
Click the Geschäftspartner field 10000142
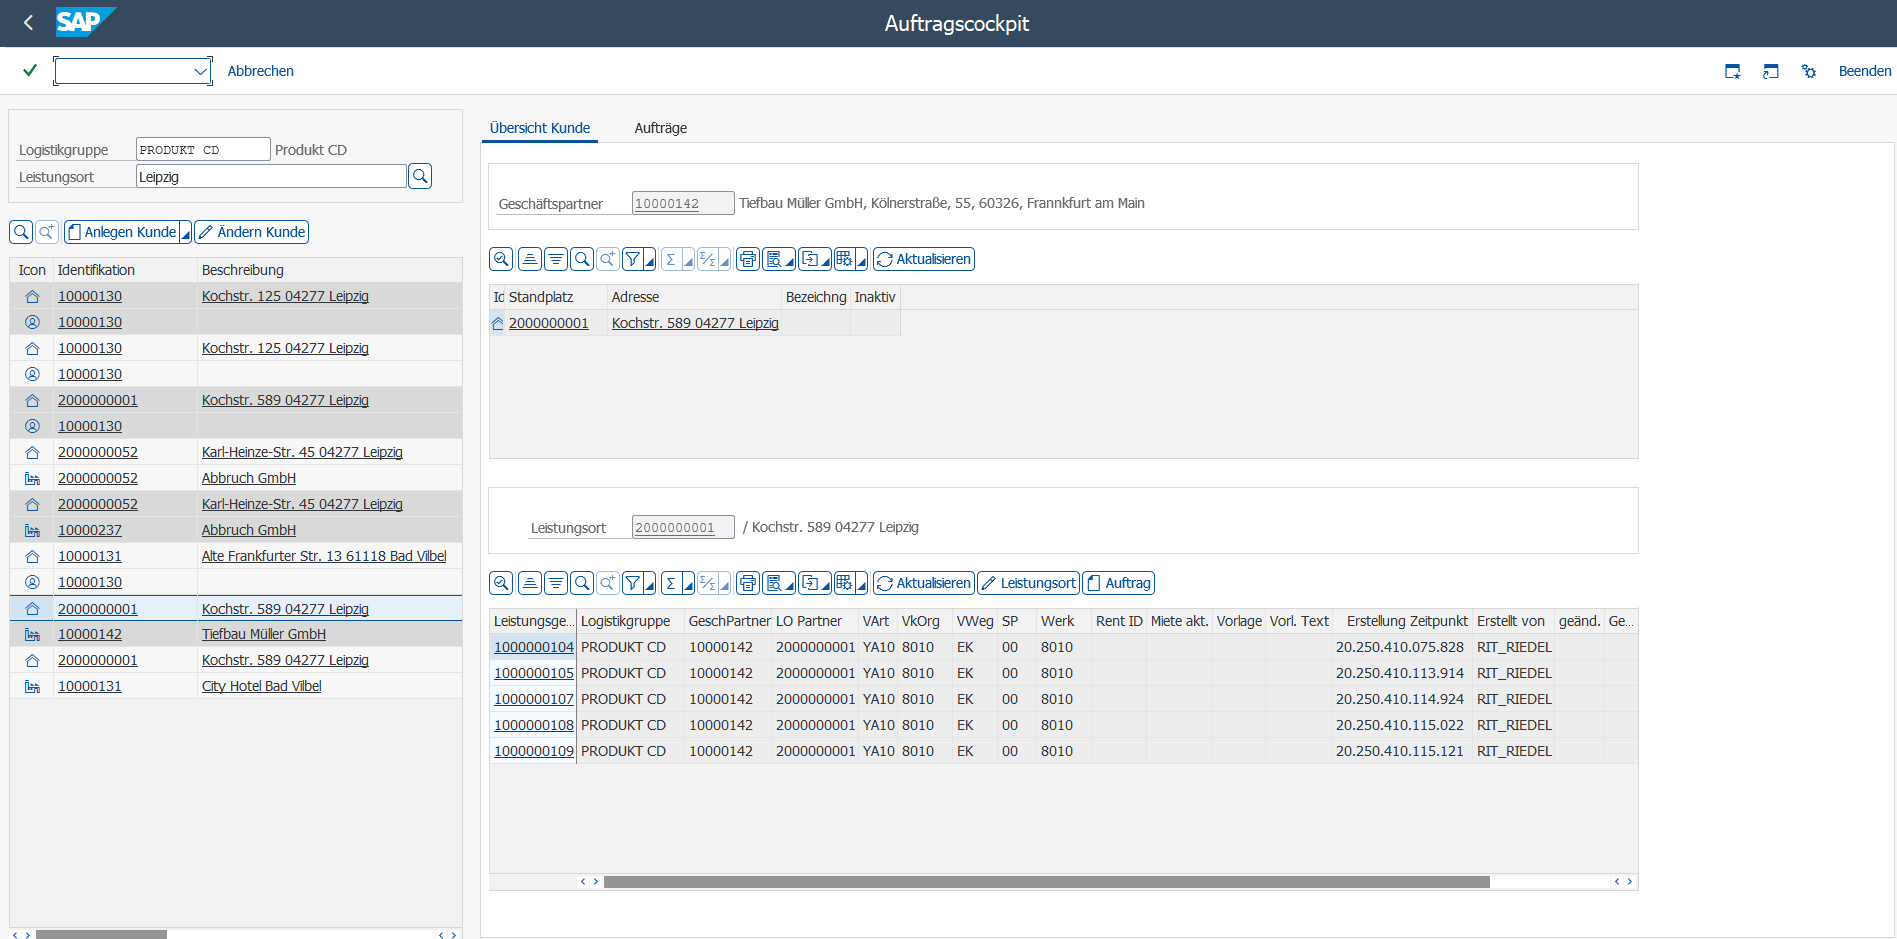tap(683, 203)
